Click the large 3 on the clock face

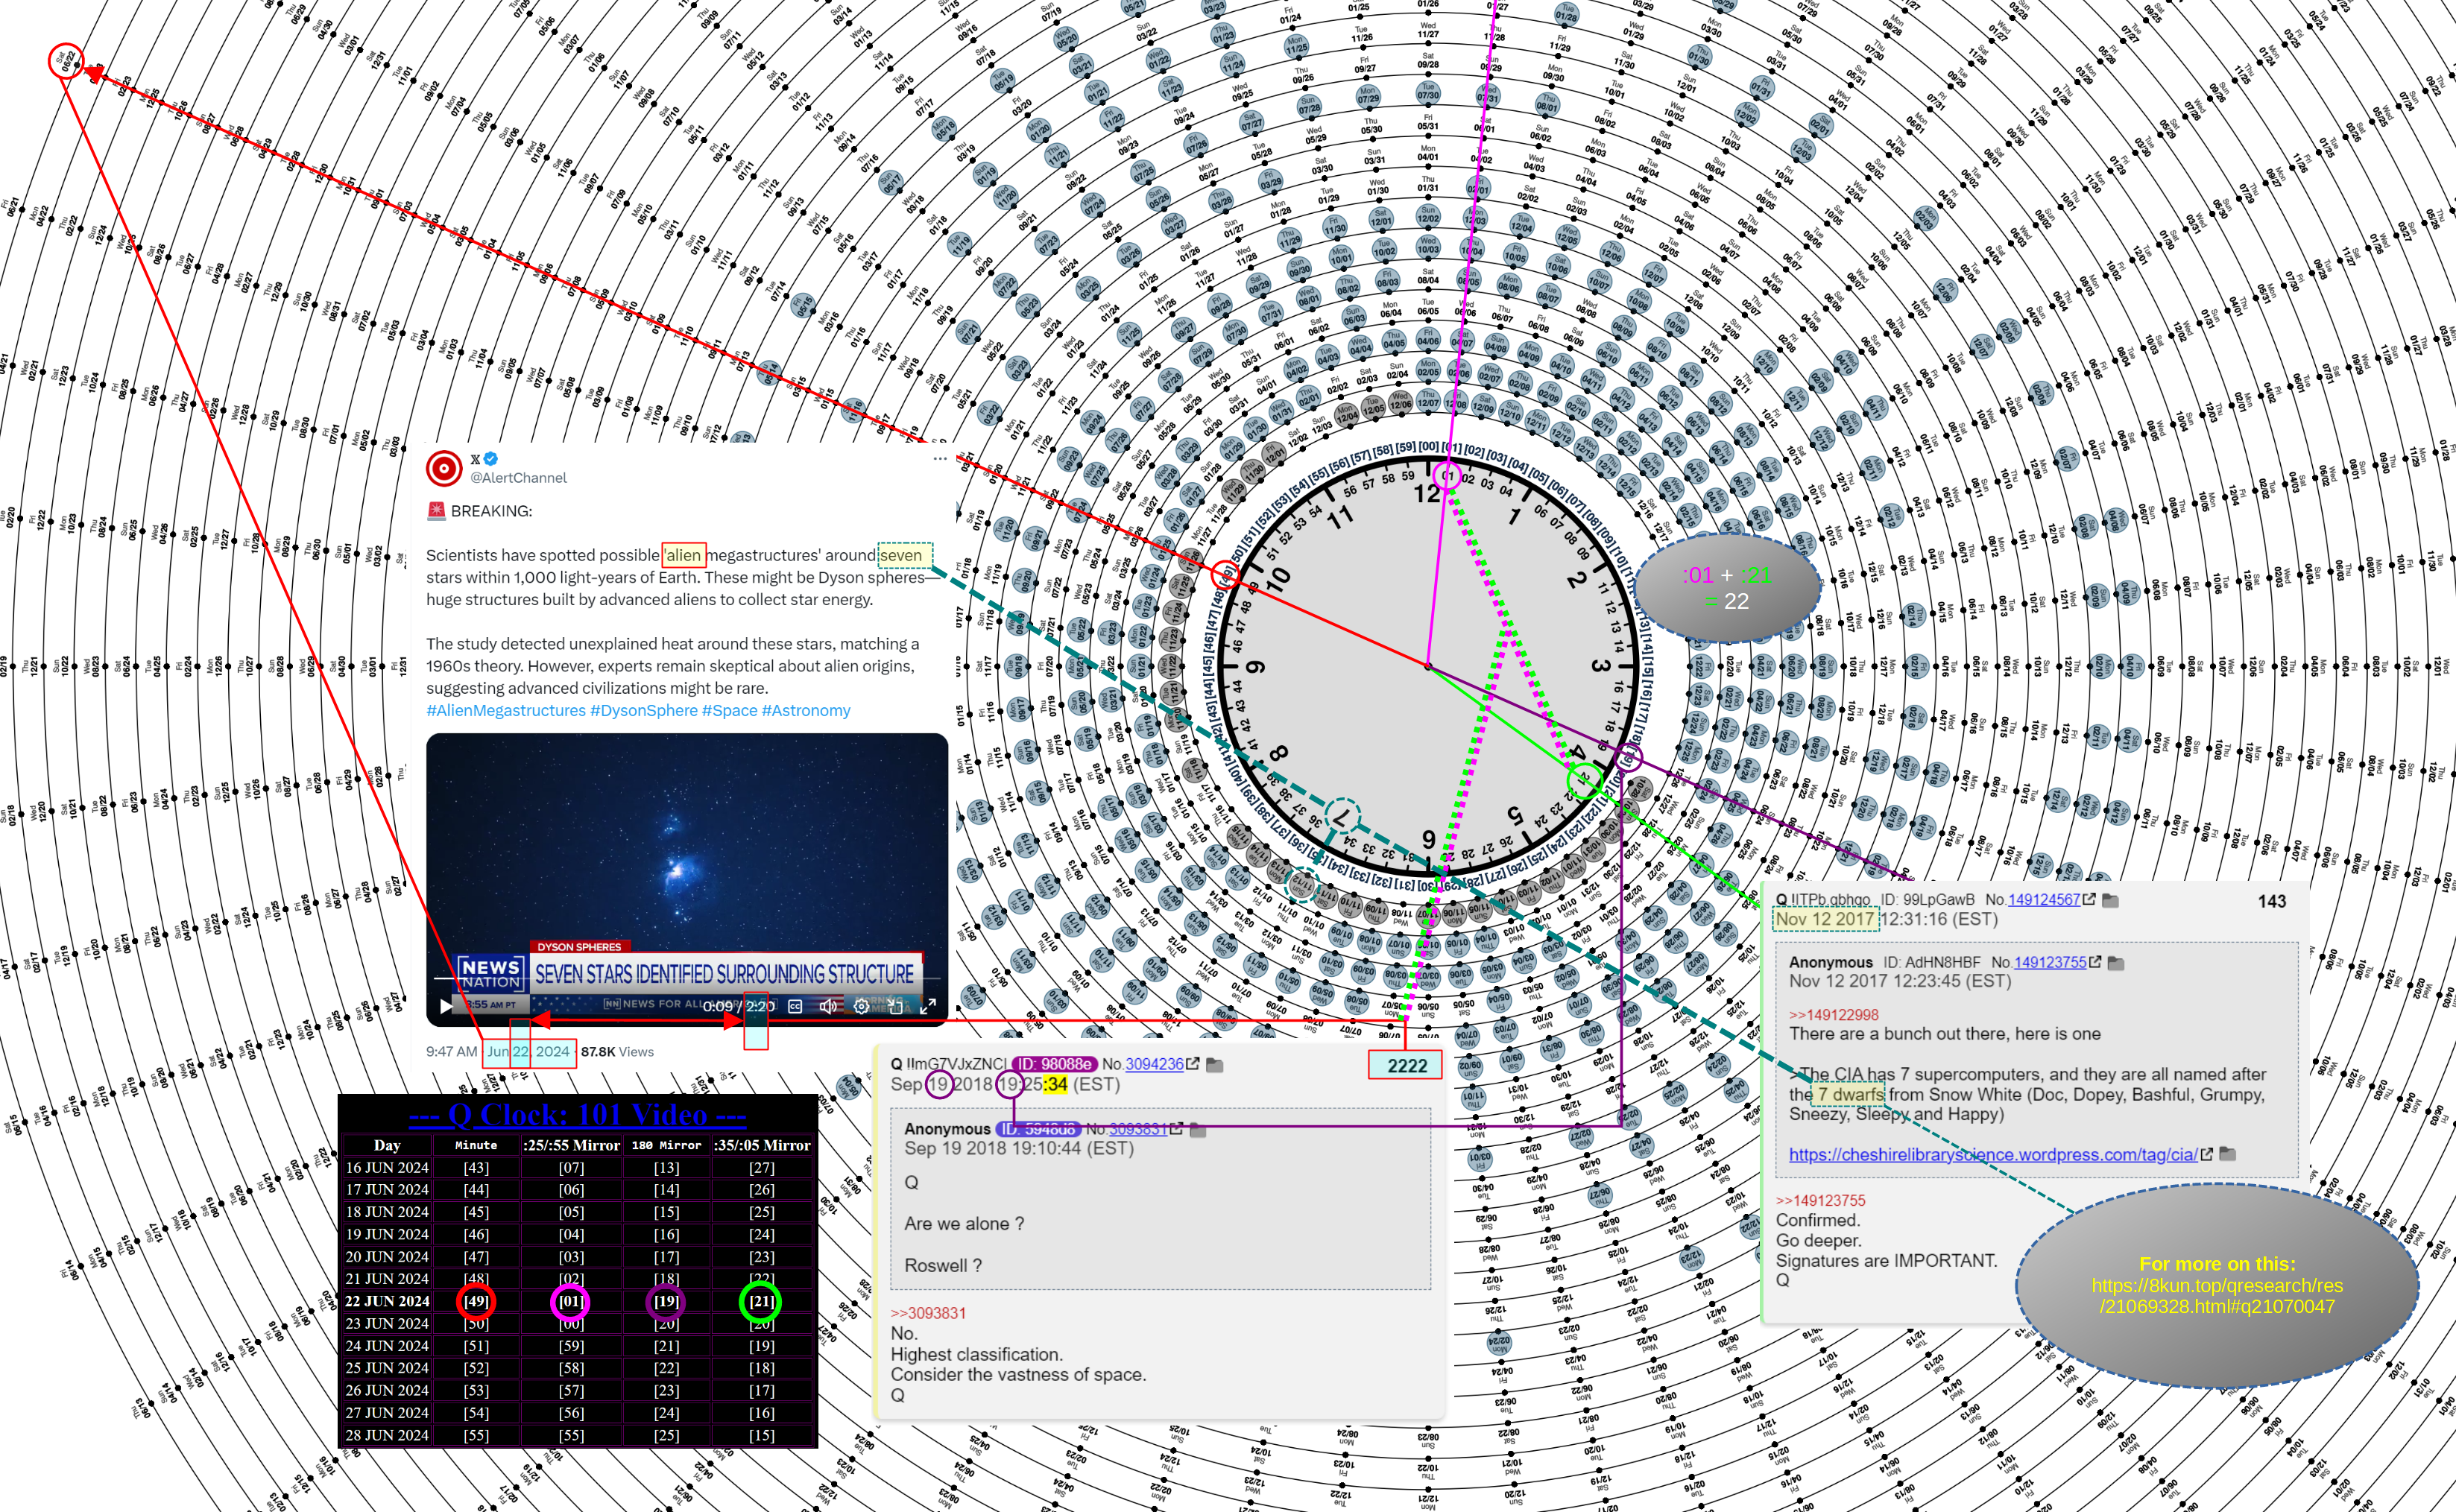1600,666
